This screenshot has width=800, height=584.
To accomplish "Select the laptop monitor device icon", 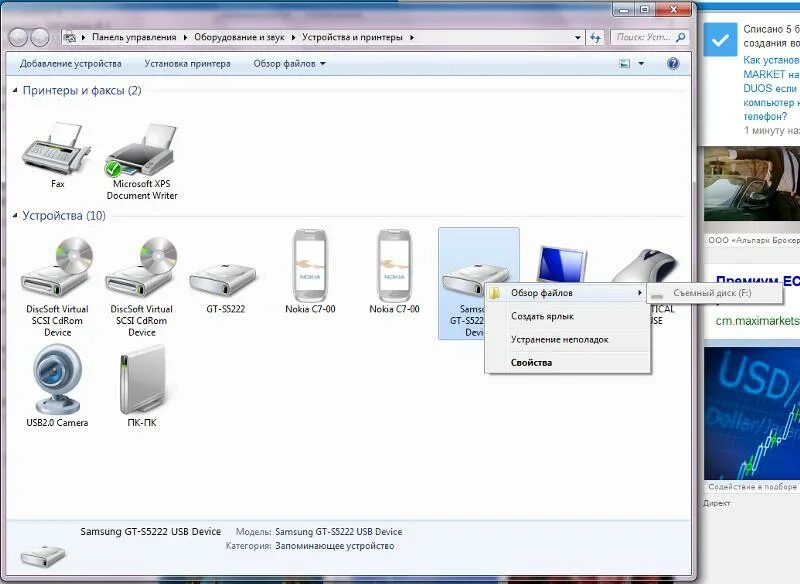I will click(x=561, y=264).
